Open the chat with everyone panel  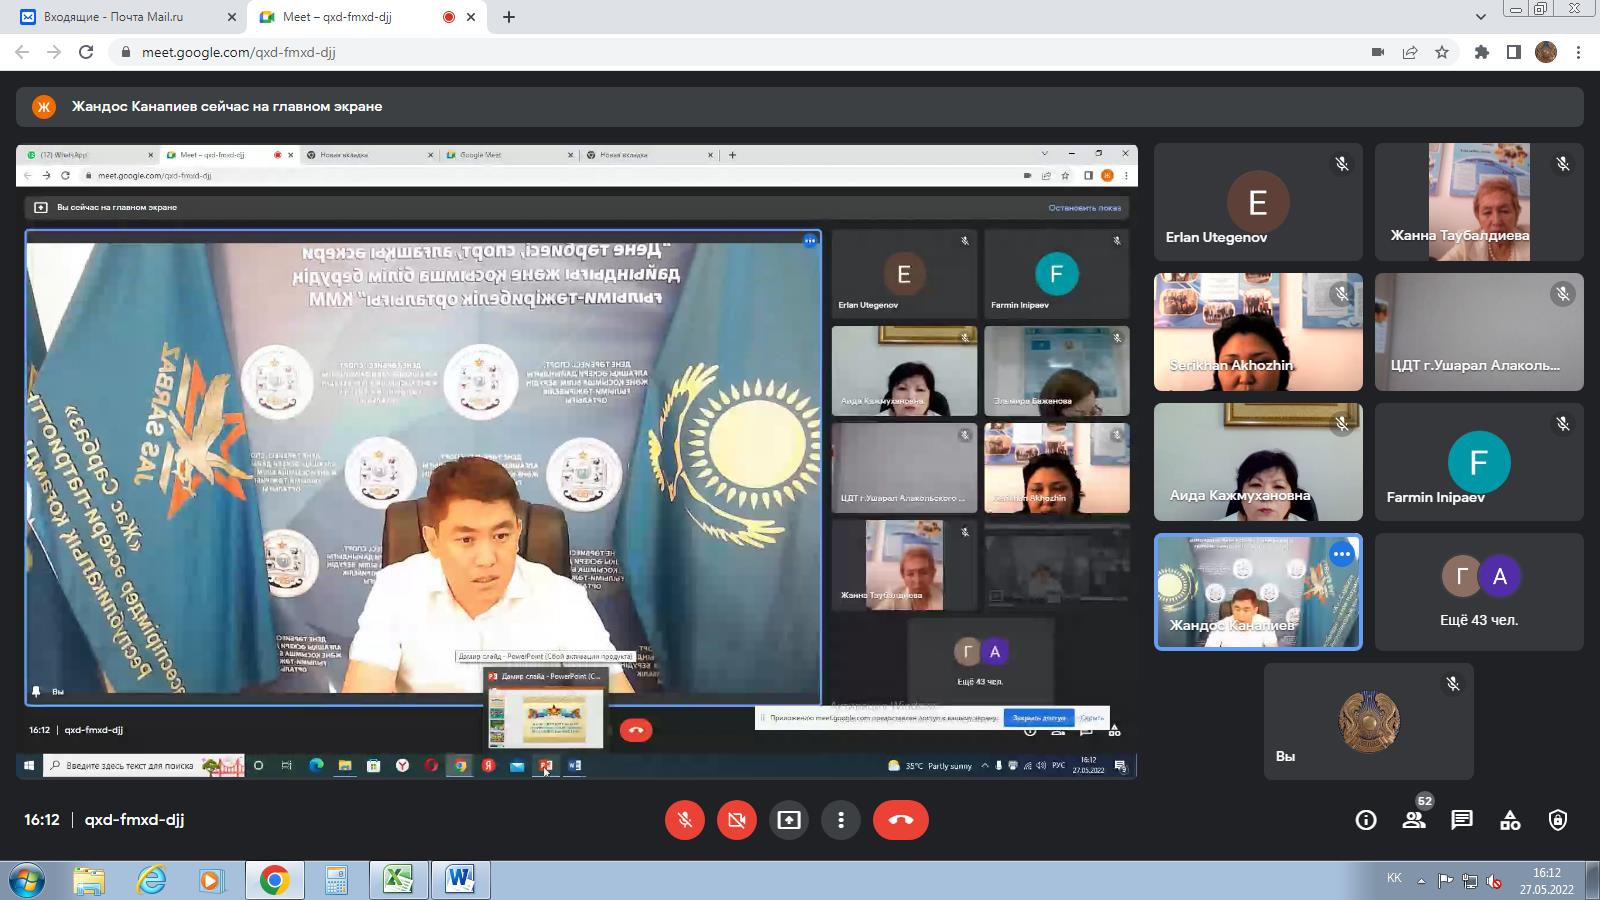(1462, 820)
